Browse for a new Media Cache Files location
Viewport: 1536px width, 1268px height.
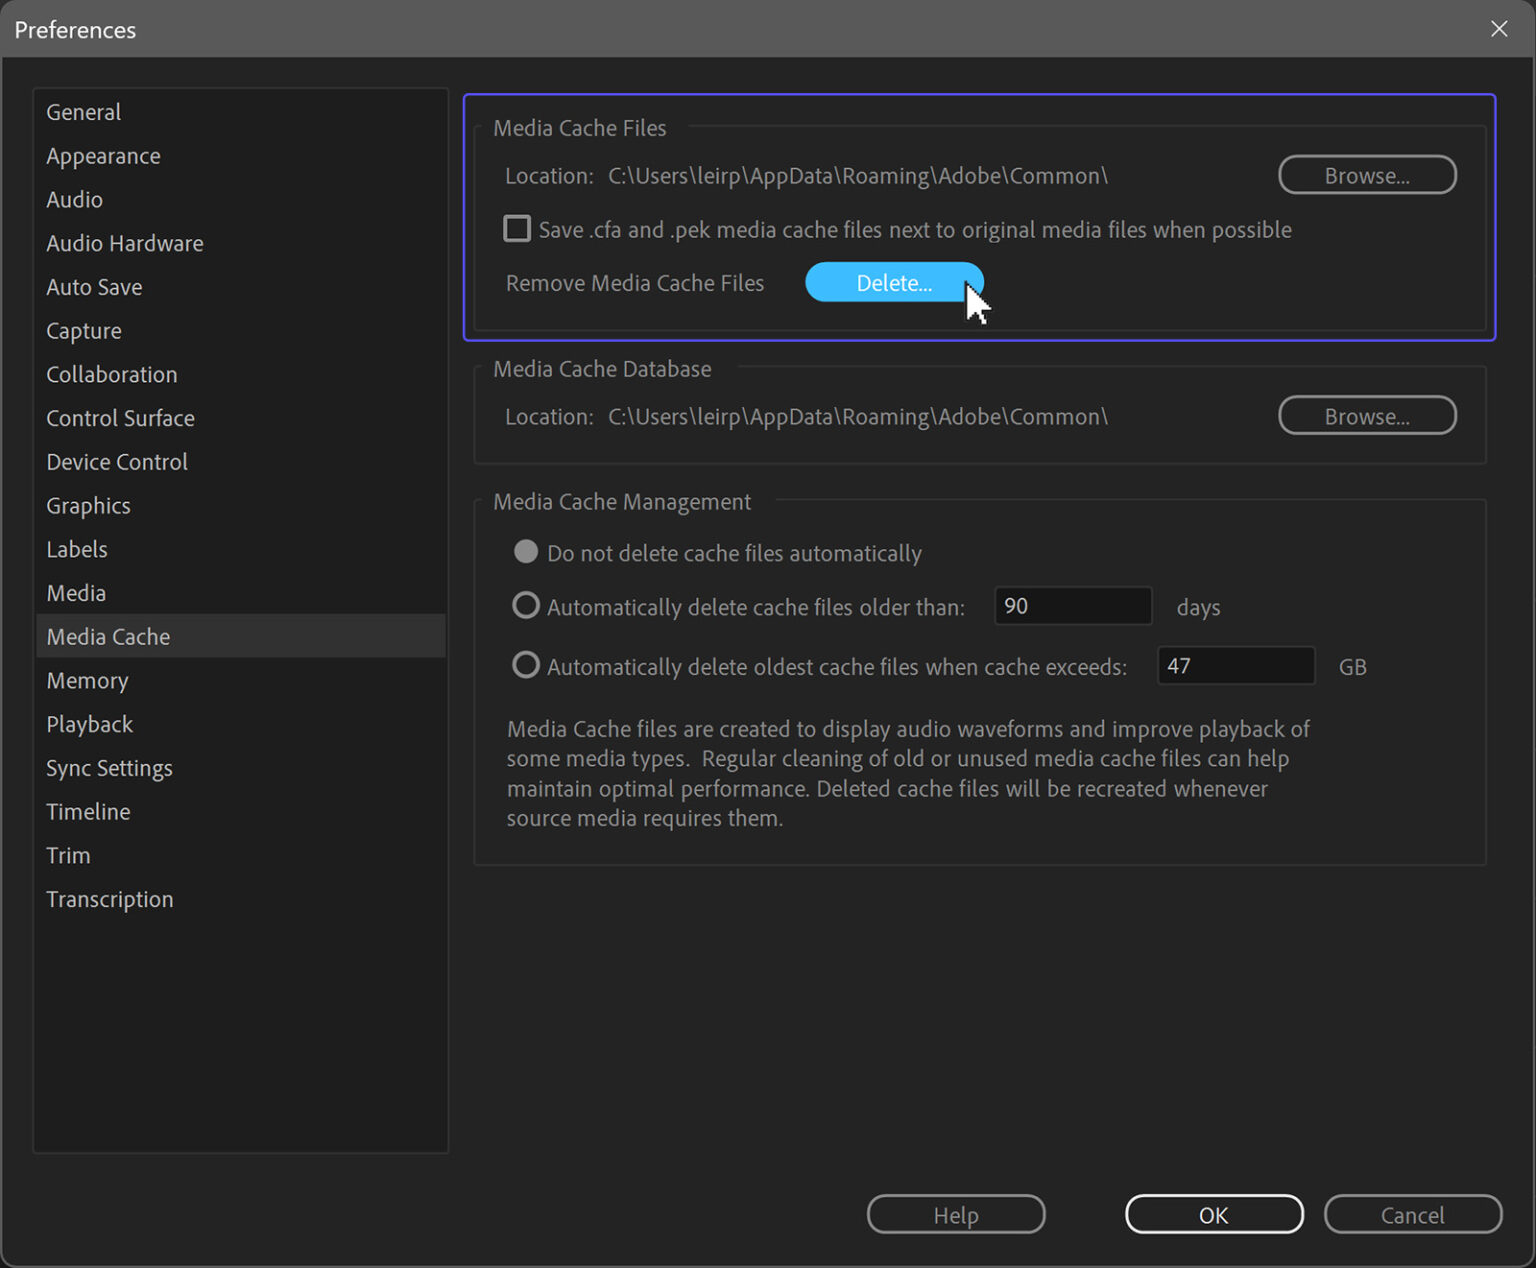click(1367, 175)
